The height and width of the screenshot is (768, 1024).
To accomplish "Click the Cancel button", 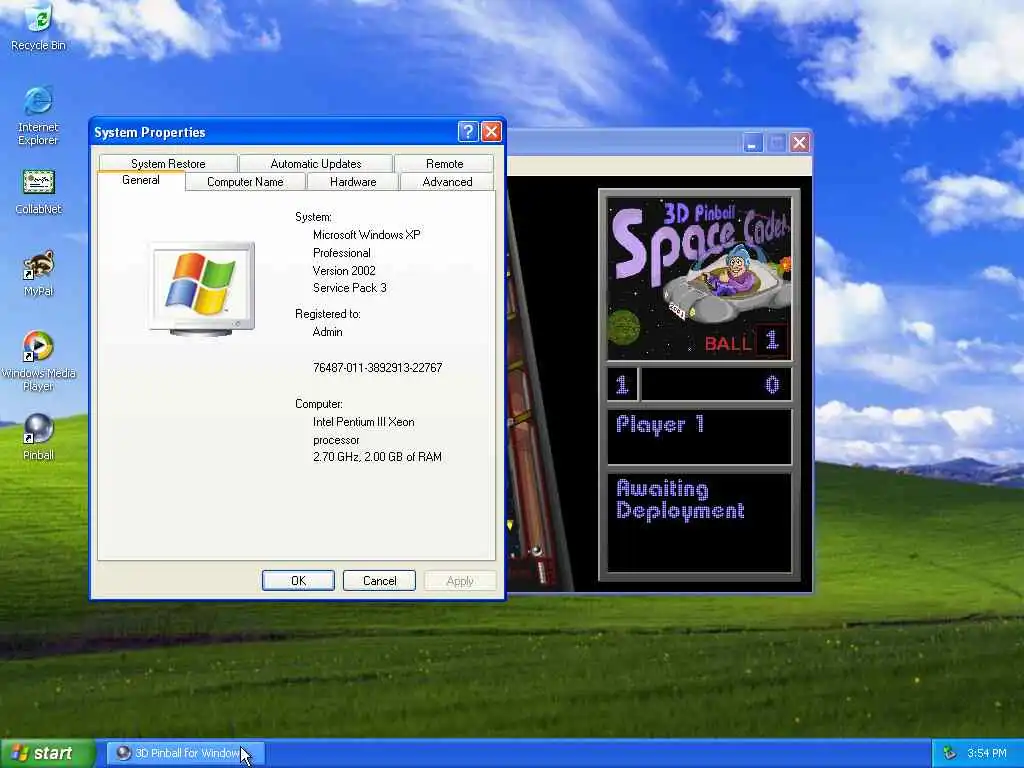I will click(379, 581).
